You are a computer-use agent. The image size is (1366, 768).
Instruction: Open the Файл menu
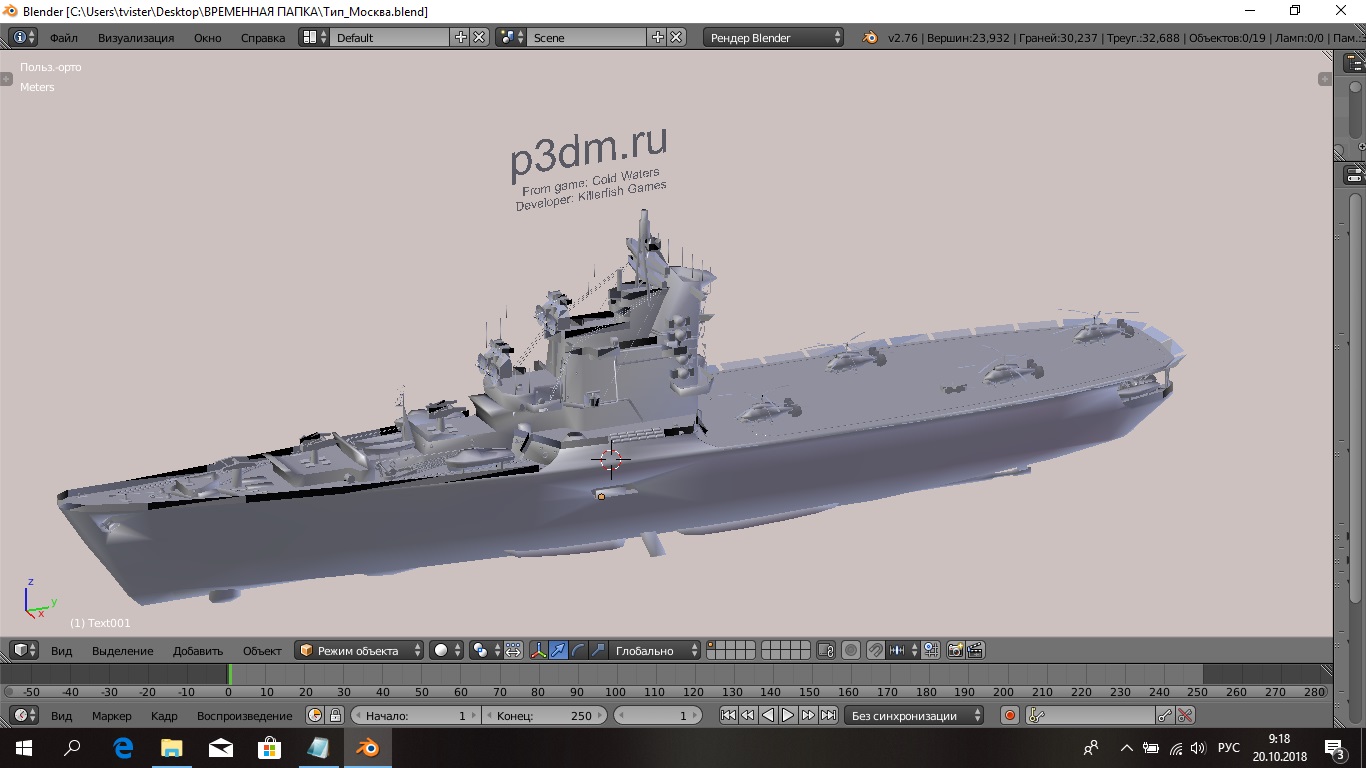[x=64, y=38]
